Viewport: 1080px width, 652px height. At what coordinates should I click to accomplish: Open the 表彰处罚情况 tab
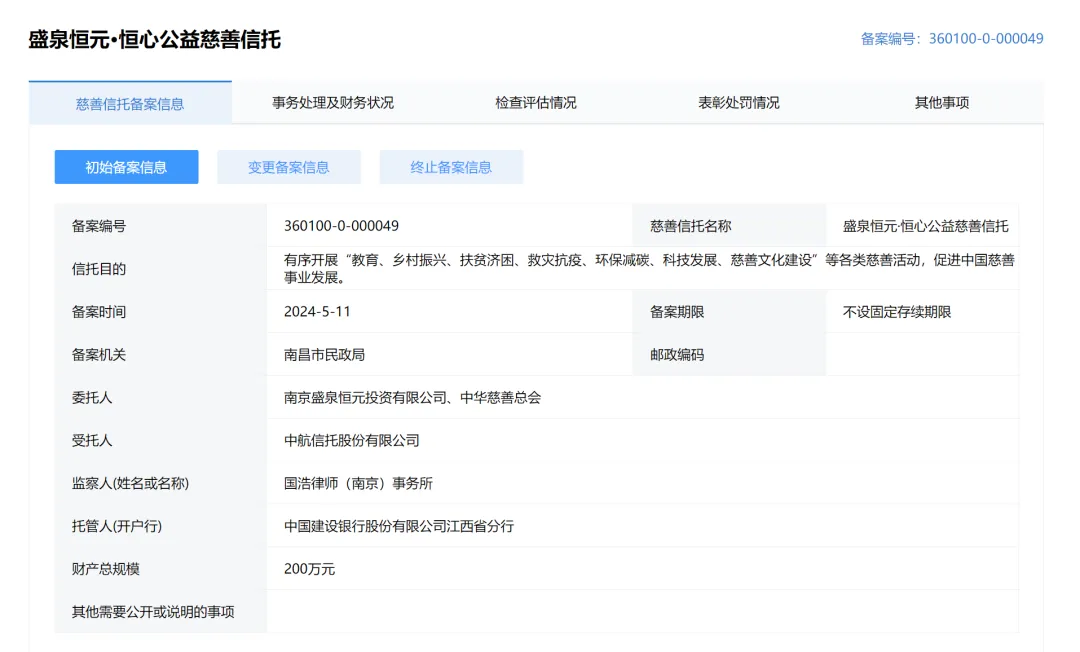pyautogui.click(x=738, y=103)
